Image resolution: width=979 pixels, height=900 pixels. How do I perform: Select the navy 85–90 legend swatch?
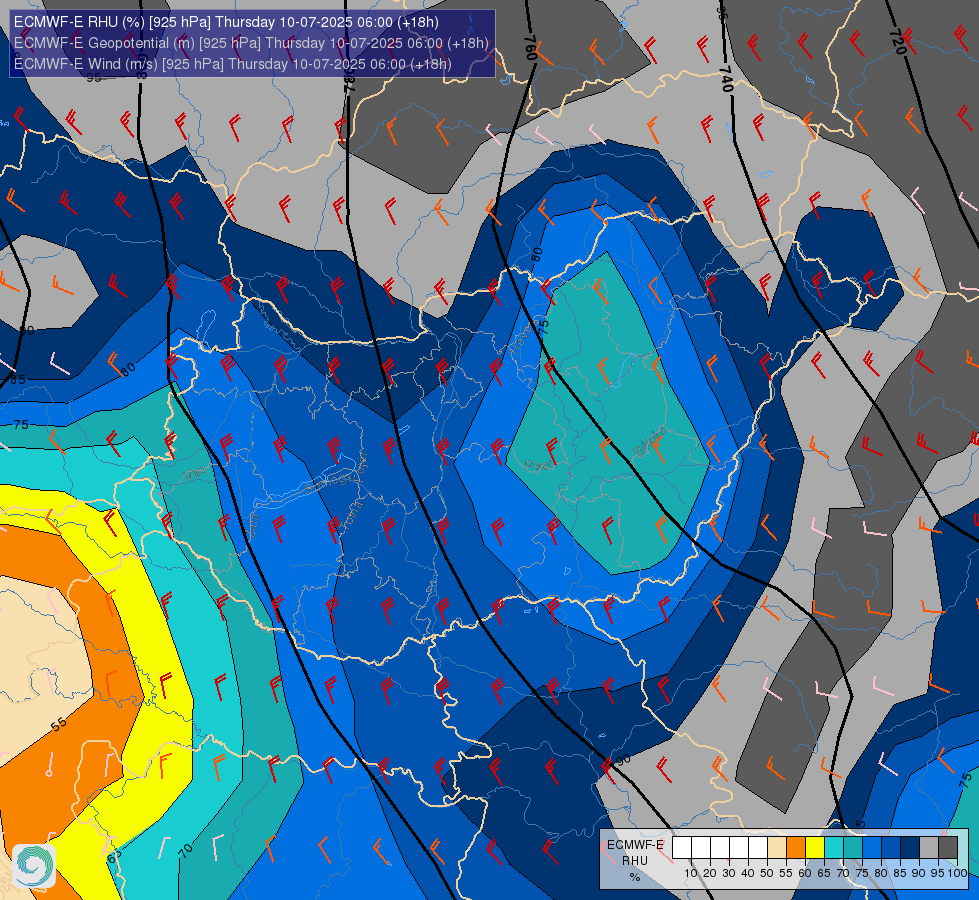(910, 848)
